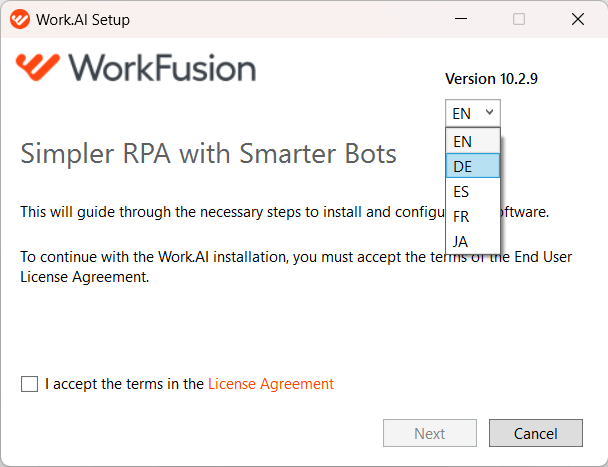
Task: Click the Work.AI Setup title bar icon
Action: (20, 19)
